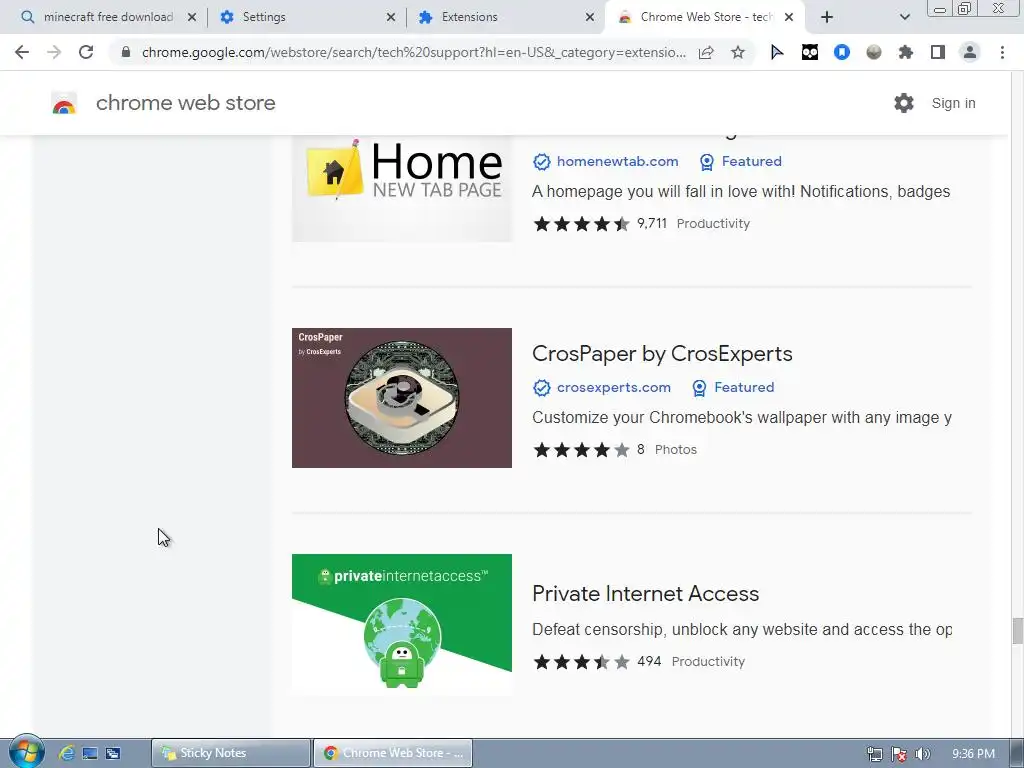Close the minecraft free download tab
This screenshot has height=768, width=1024.
[x=192, y=17]
